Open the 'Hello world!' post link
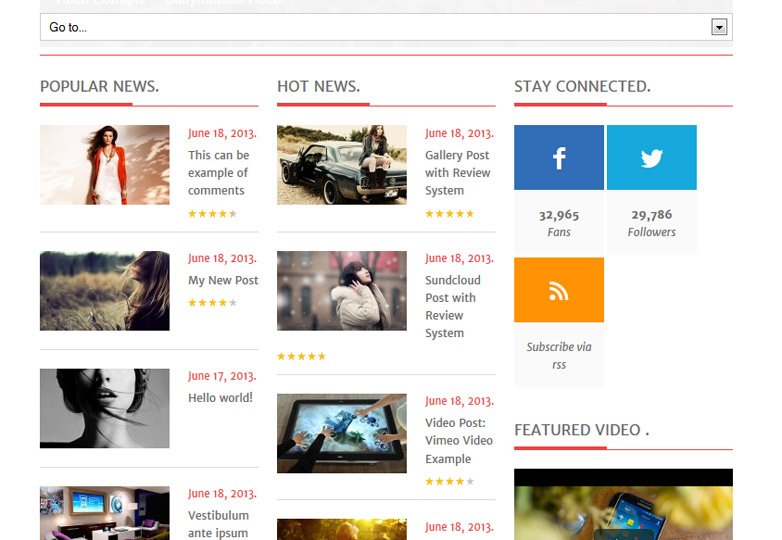This screenshot has width=782, height=540. click(x=220, y=398)
